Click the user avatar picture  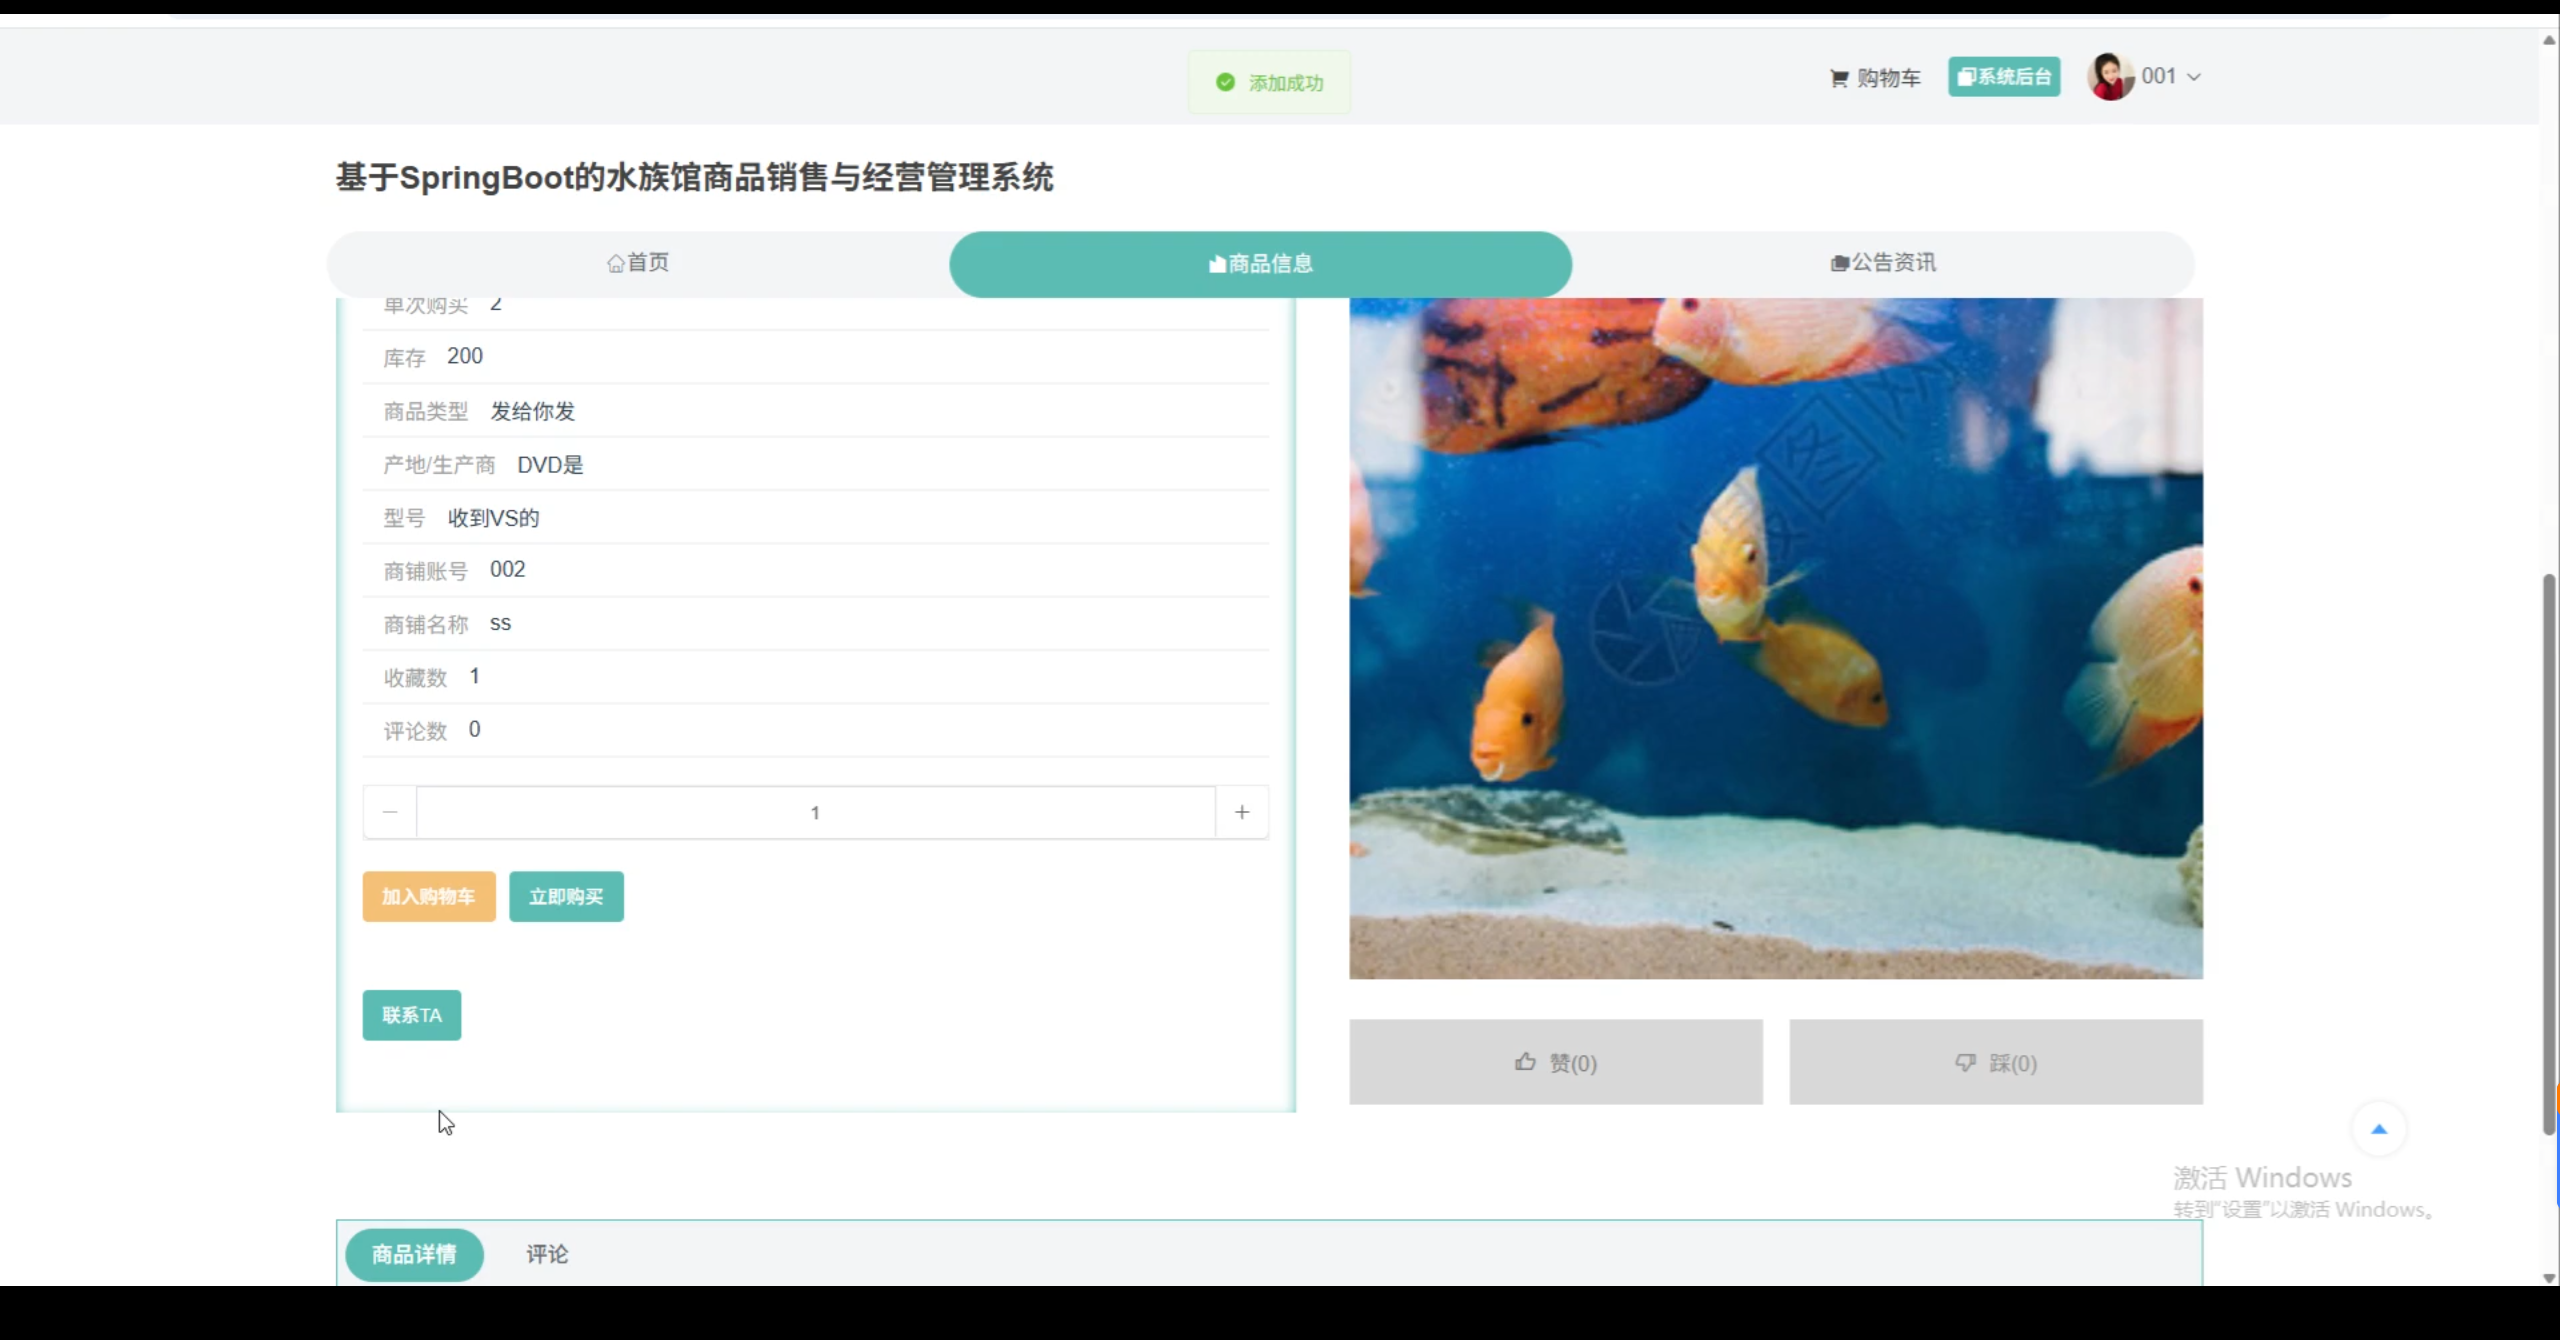(x=2110, y=77)
